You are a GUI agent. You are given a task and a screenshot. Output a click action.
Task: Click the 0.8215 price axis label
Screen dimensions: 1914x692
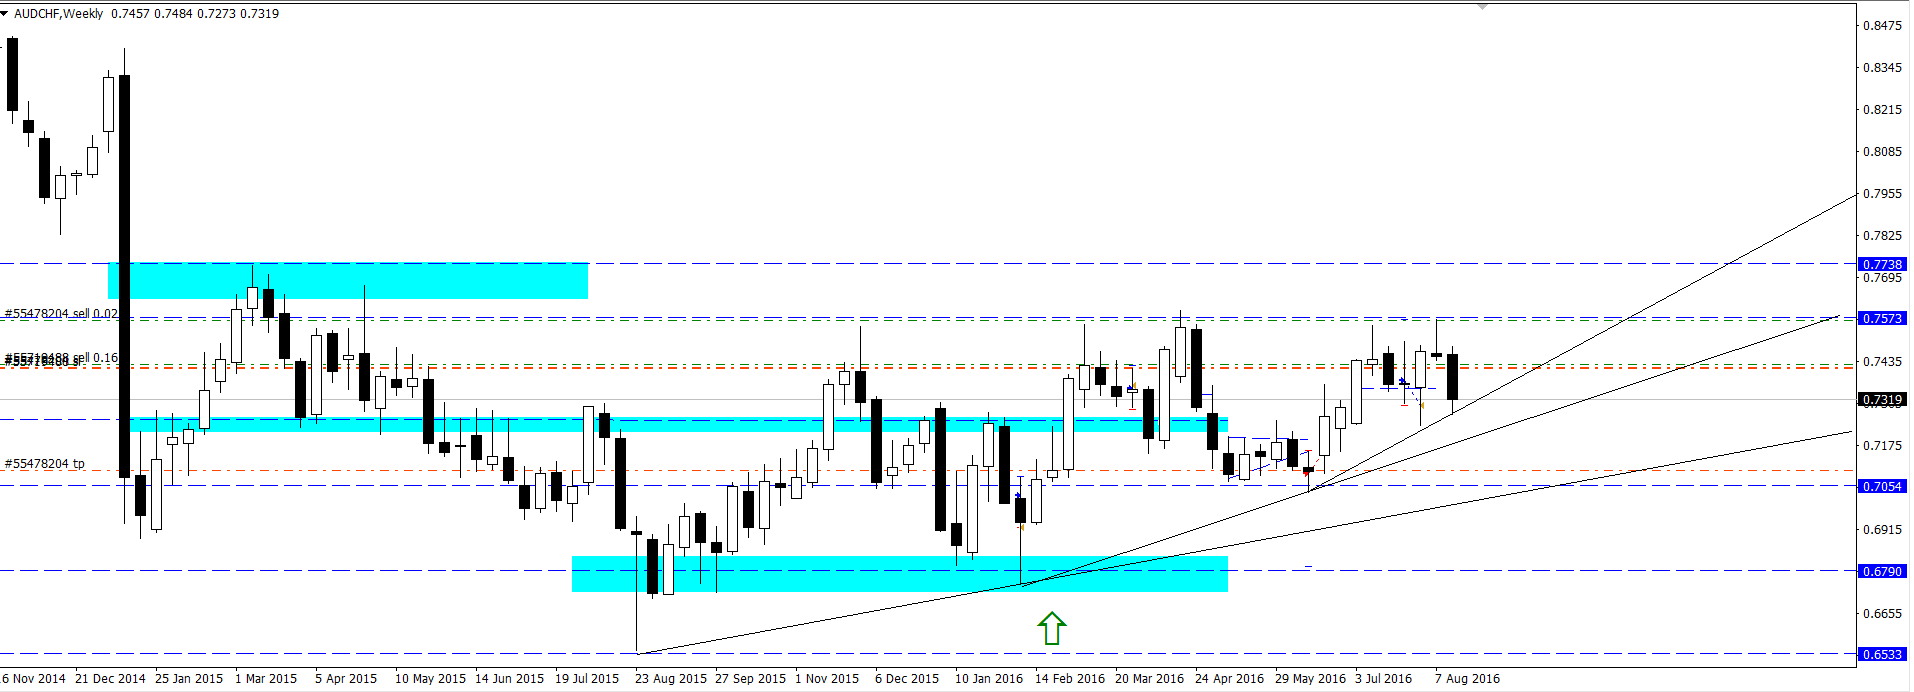1882,110
